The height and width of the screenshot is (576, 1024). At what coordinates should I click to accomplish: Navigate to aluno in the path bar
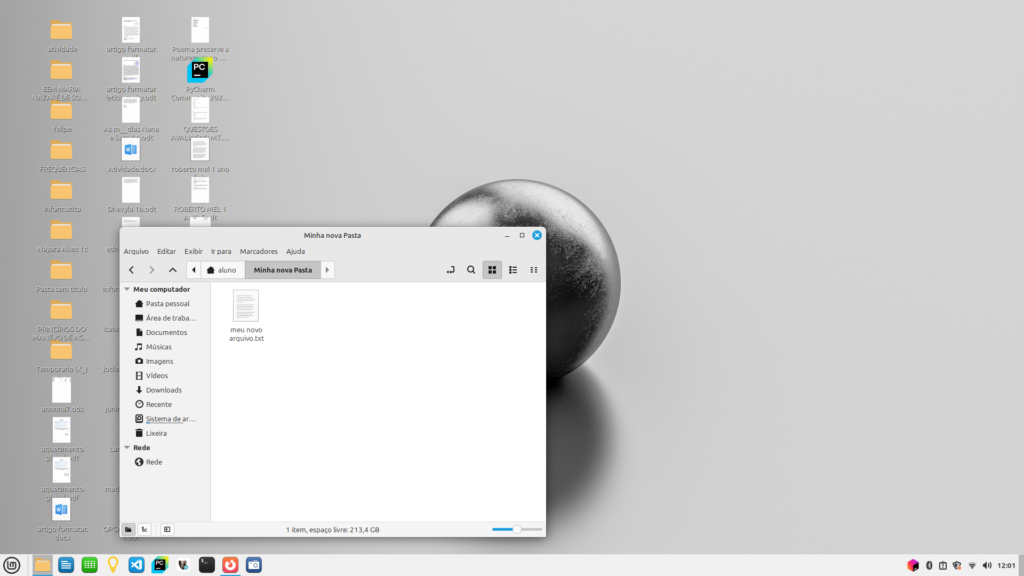coord(221,270)
